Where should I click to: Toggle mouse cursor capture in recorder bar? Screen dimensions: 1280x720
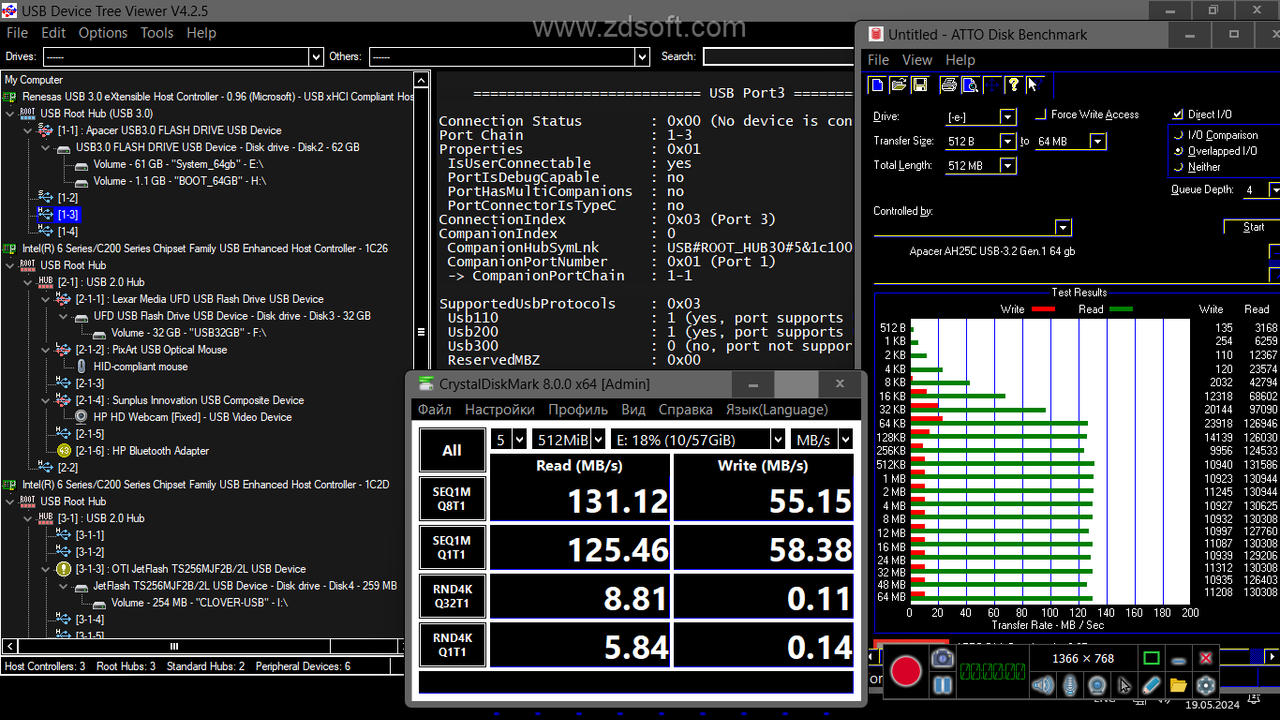1124,685
